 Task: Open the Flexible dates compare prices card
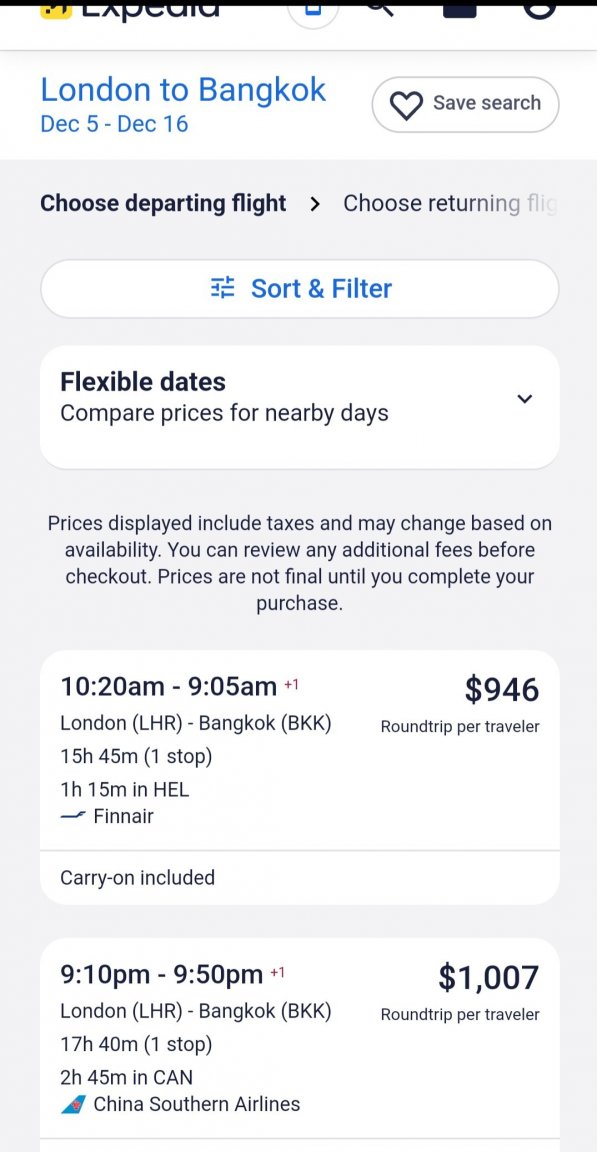point(300,407)
